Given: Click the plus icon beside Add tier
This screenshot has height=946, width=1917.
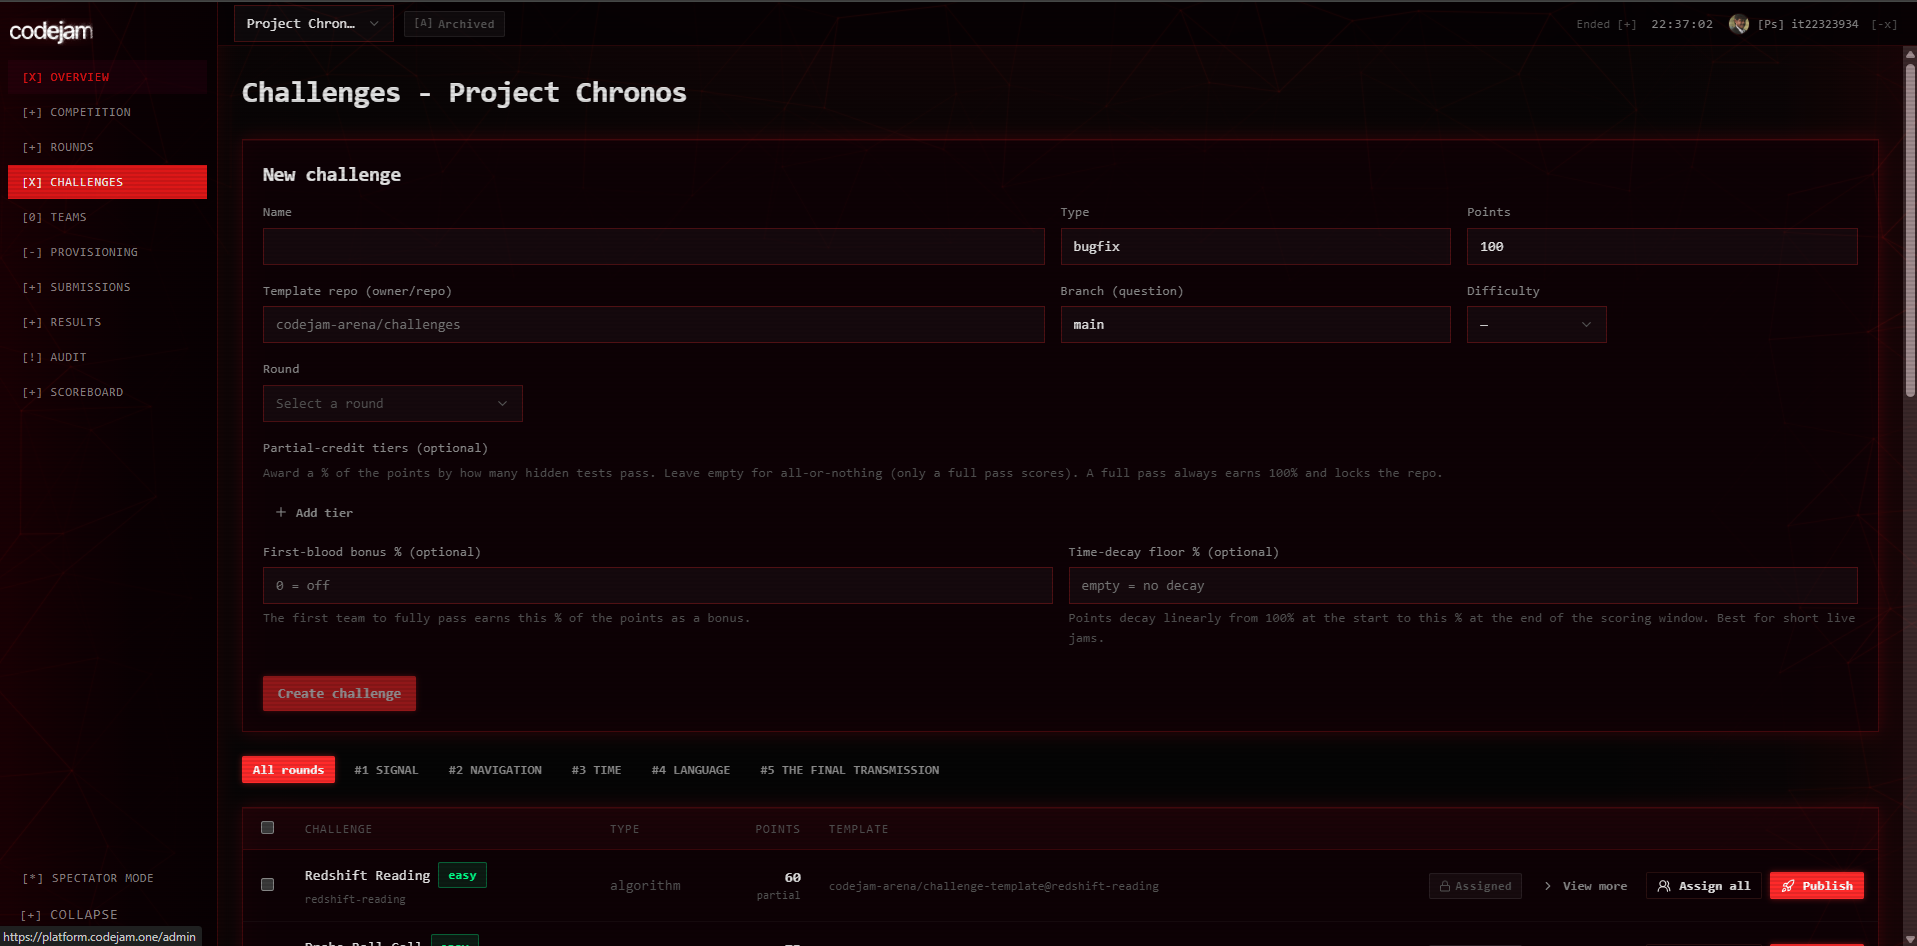Looking at the screenshot, I should (x=281, y=513).
